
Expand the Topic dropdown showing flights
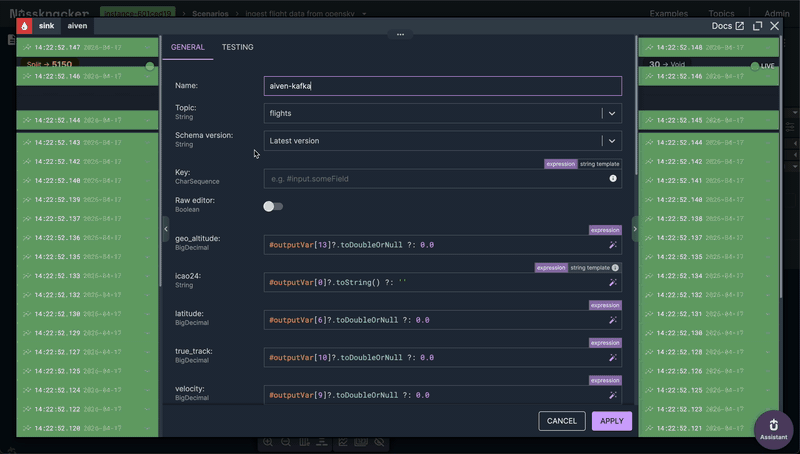click(611, 114)
